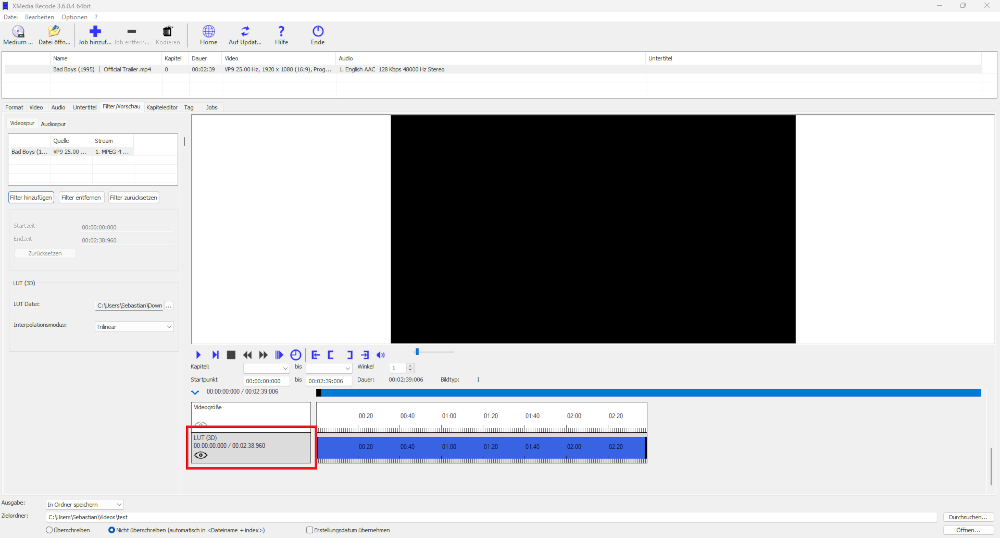Image resolution: width=1000 pixels, height=538 pixels.
Task: Click the XMedia Recode title bar app icon
Action: [x=6, y=6]
